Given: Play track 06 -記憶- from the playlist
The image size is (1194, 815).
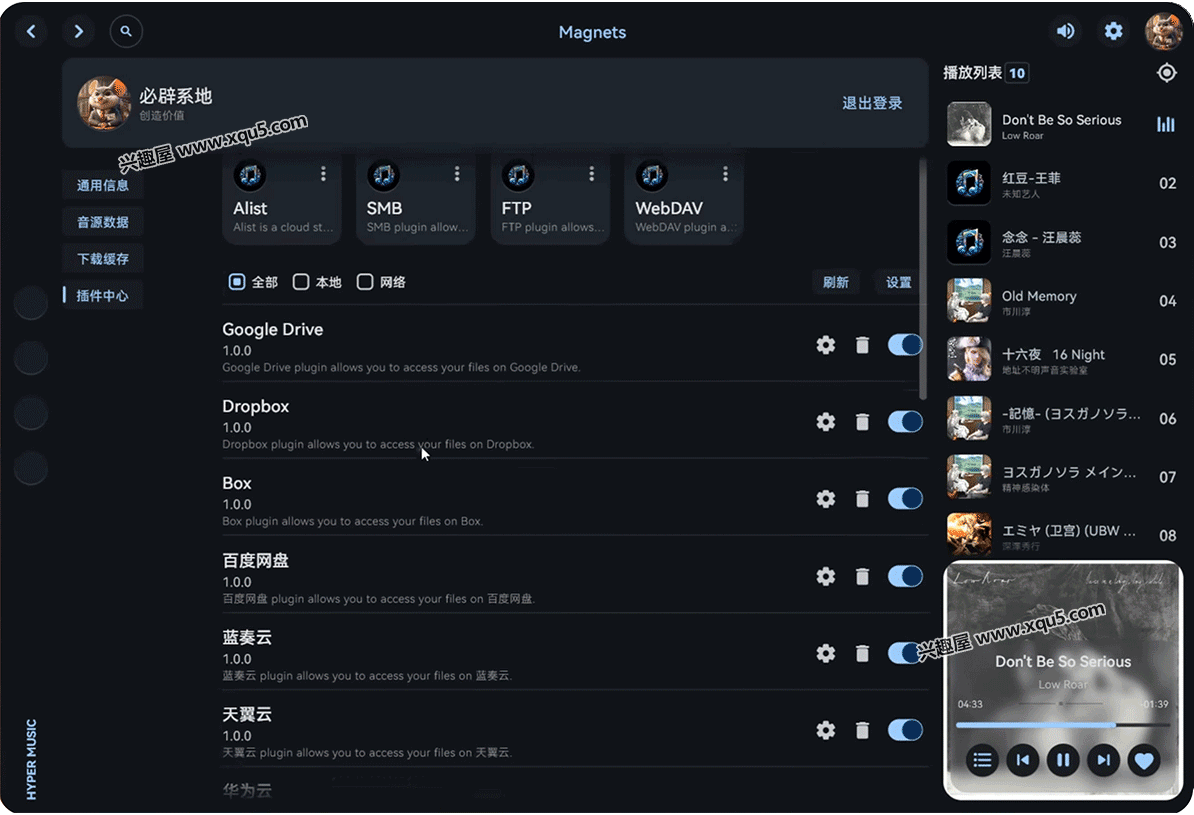Looking at the screenshot, I should (x=1062, y=418).
